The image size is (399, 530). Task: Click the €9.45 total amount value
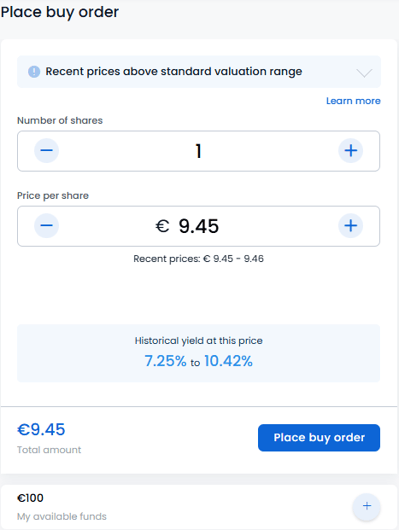coord(41,430)
